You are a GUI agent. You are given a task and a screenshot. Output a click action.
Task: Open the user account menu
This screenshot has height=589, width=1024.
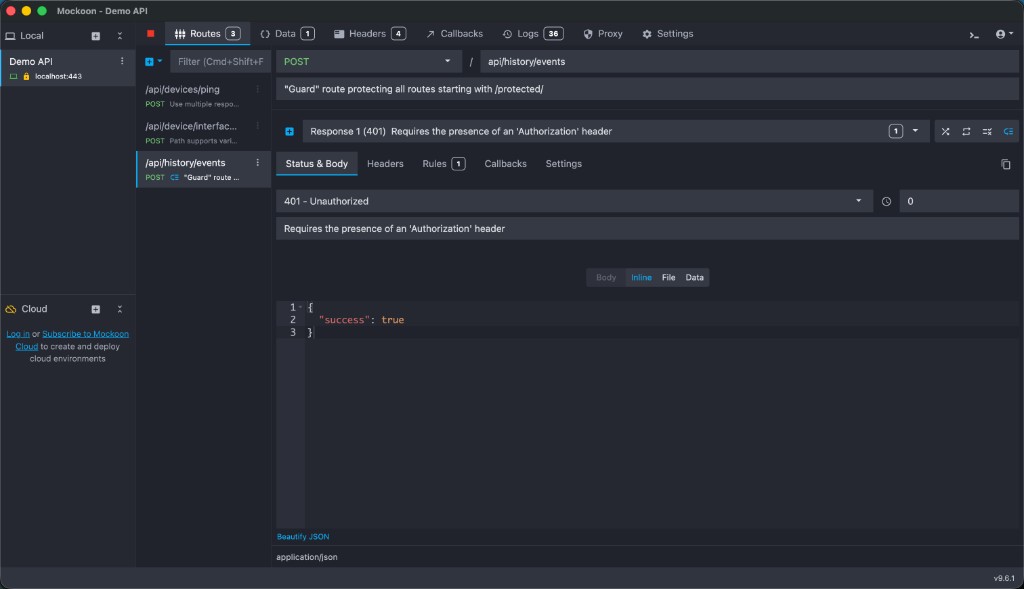pos(1004,34)
